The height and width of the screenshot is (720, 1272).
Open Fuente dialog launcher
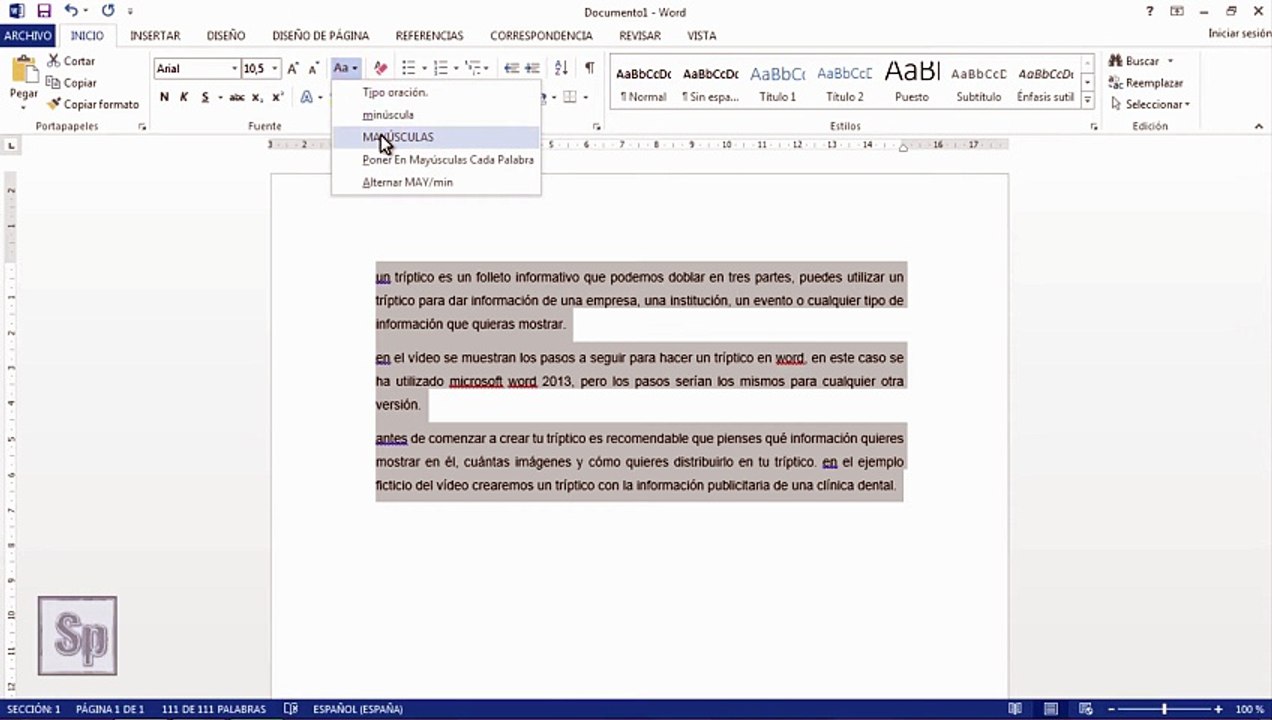pos(597,127)
